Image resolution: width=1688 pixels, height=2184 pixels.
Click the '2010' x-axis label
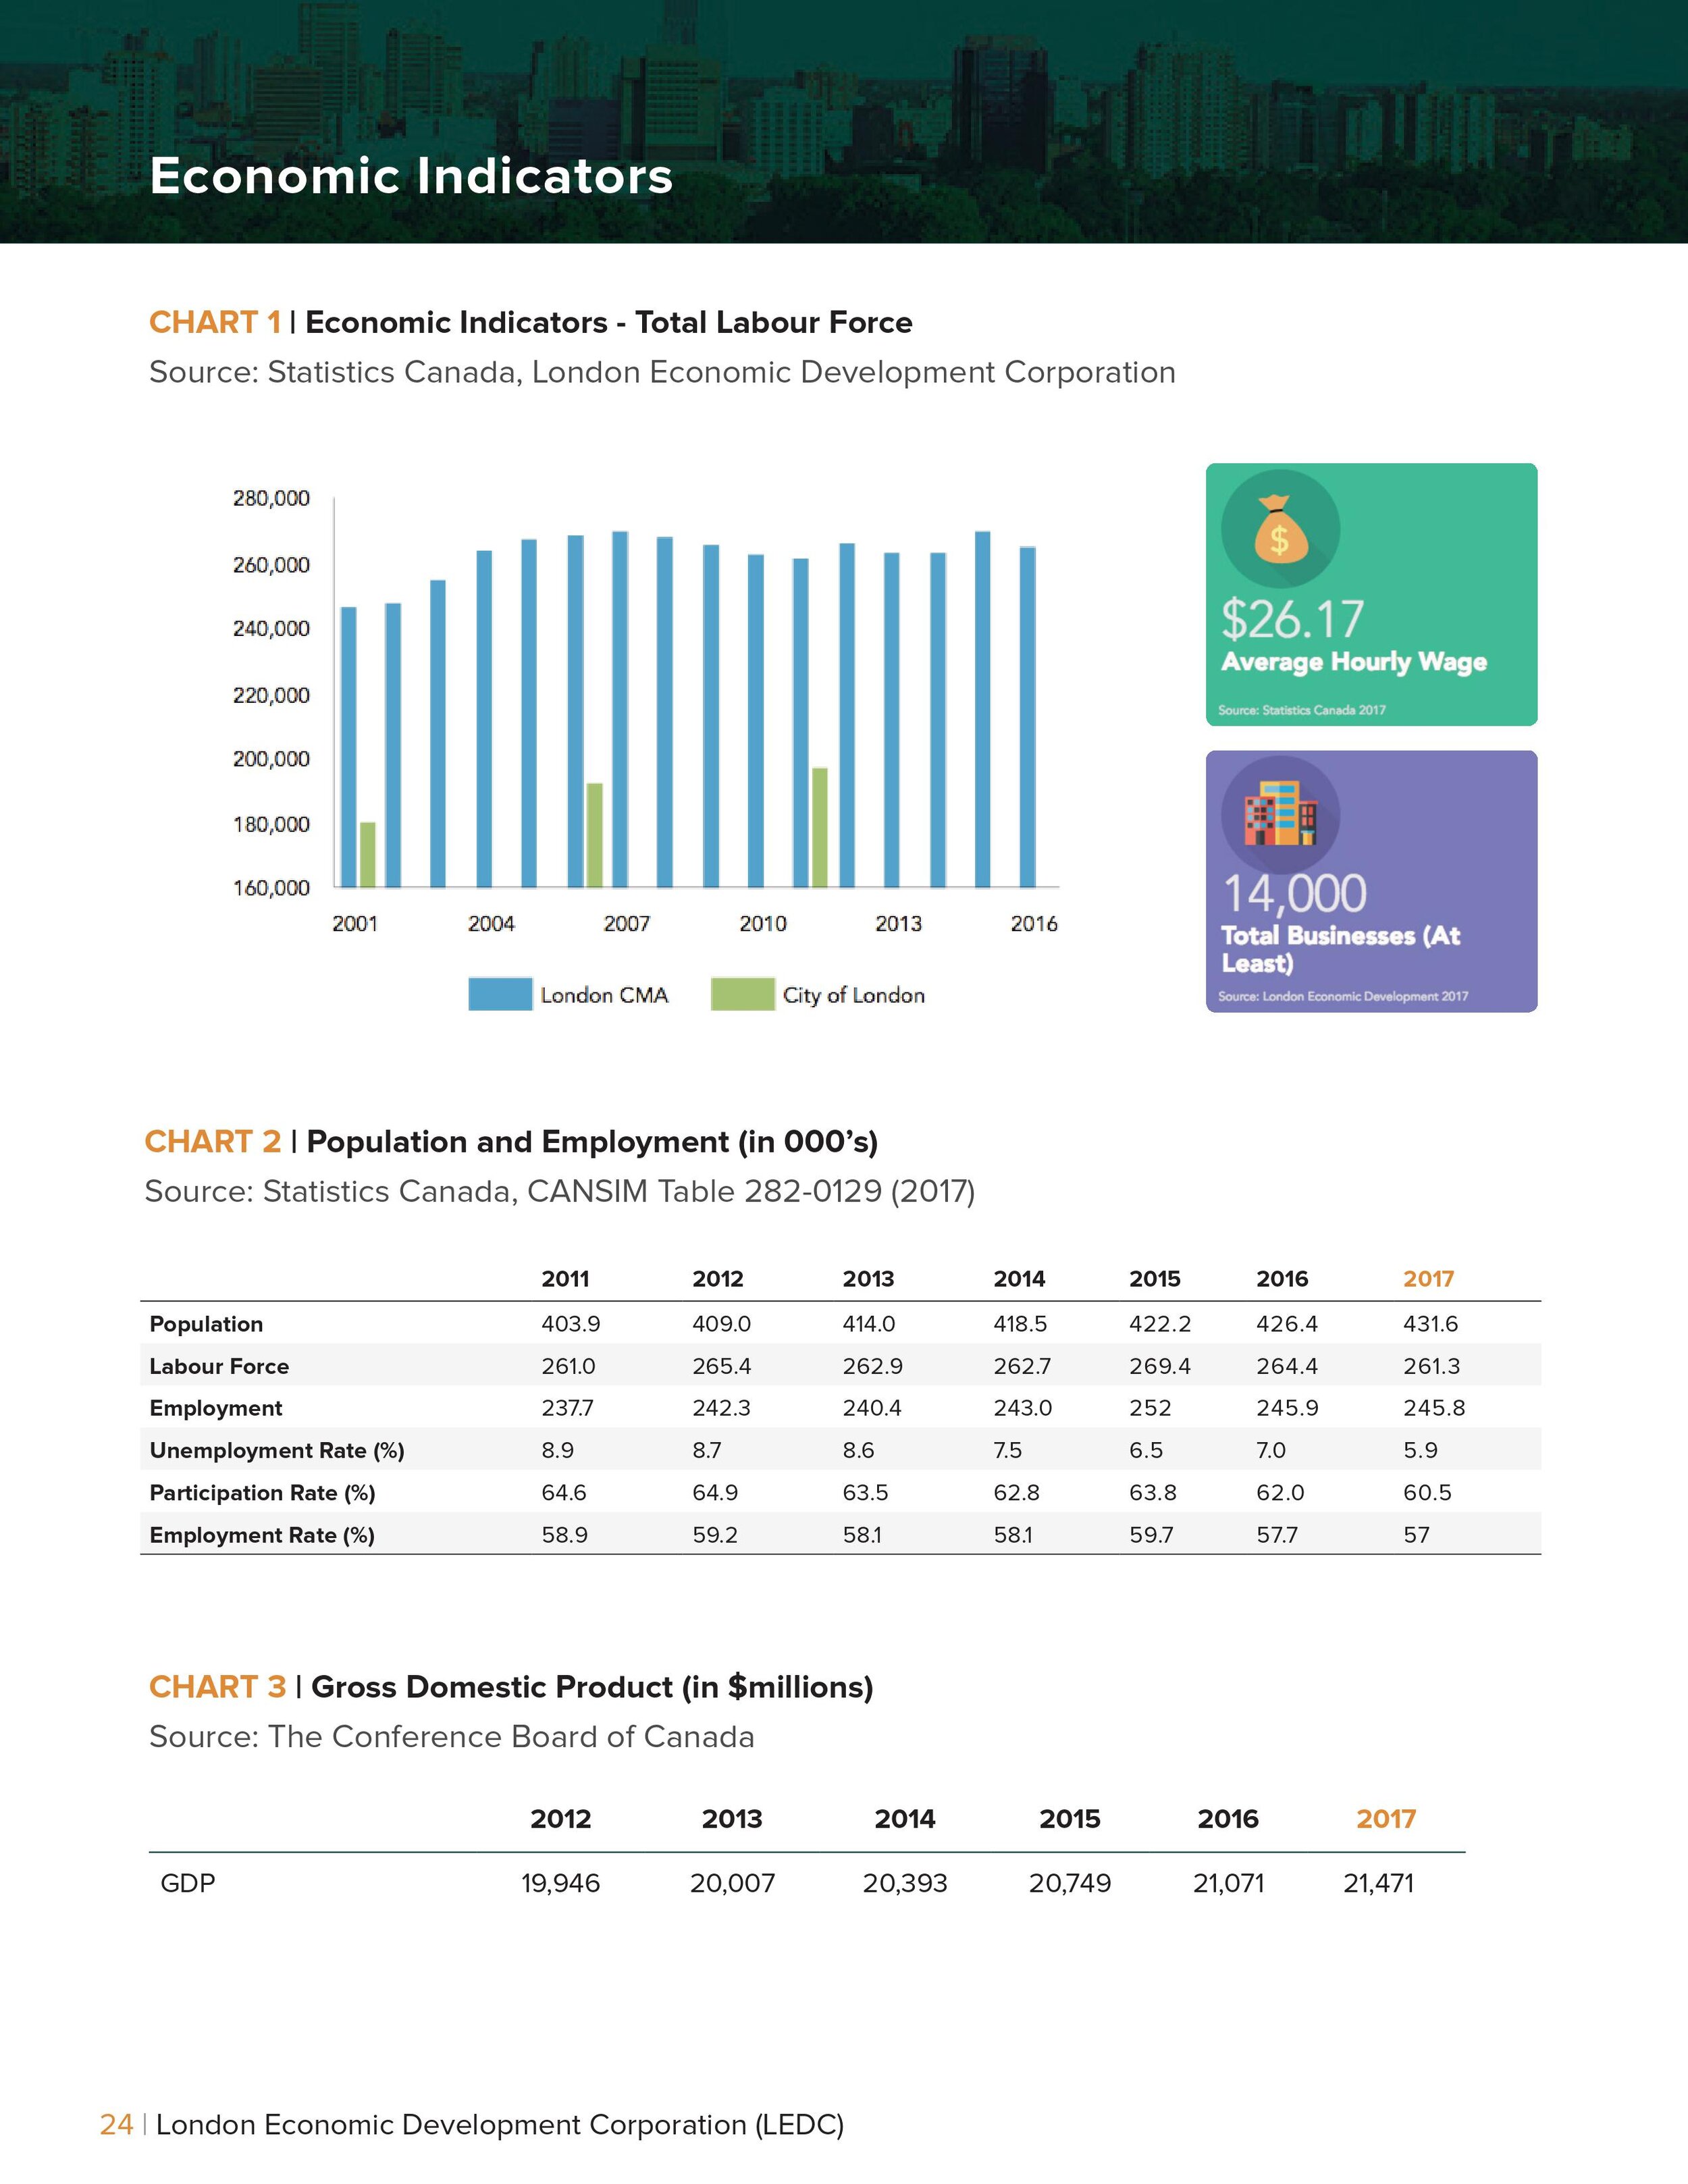point(763,924)
